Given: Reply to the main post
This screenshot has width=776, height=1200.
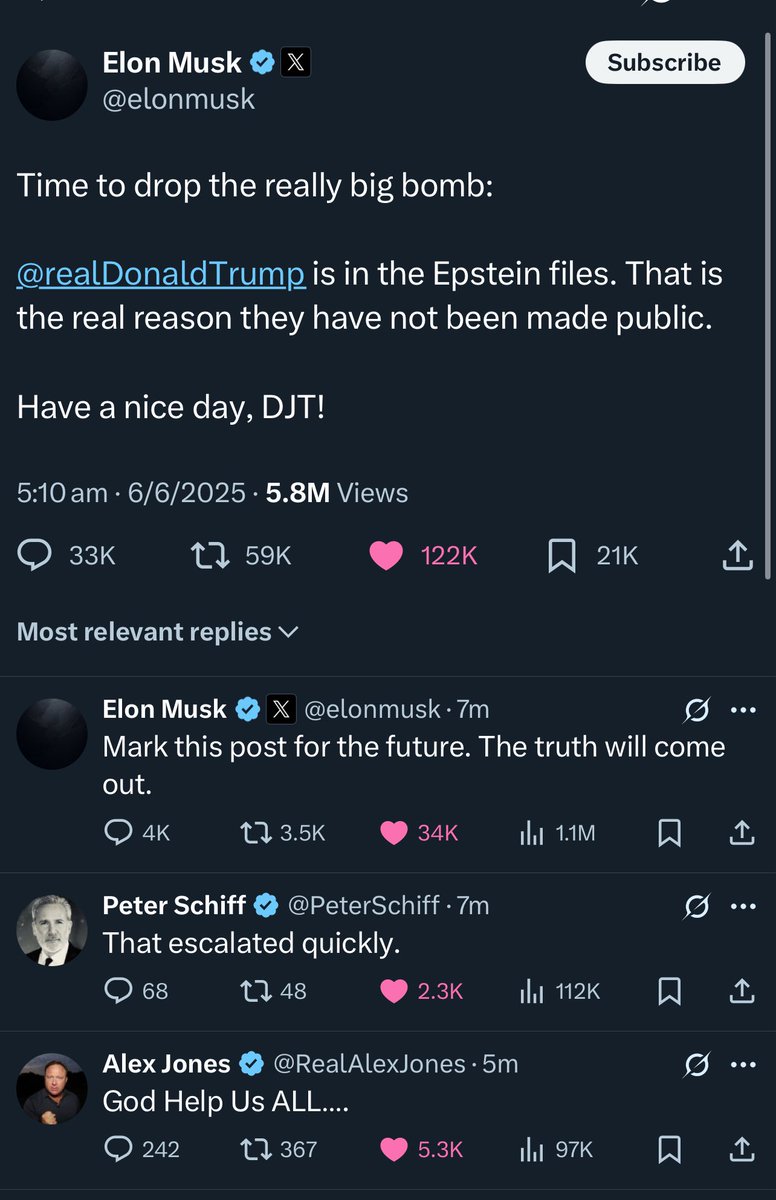Looking at the screenshot, I should pyautogui.click(x=36, y=555).
